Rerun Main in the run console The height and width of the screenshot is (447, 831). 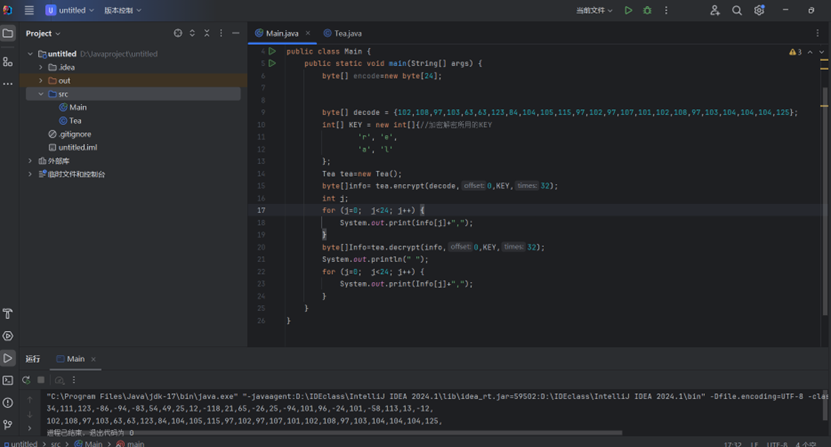pyautogui.click(x=26, y=380)
